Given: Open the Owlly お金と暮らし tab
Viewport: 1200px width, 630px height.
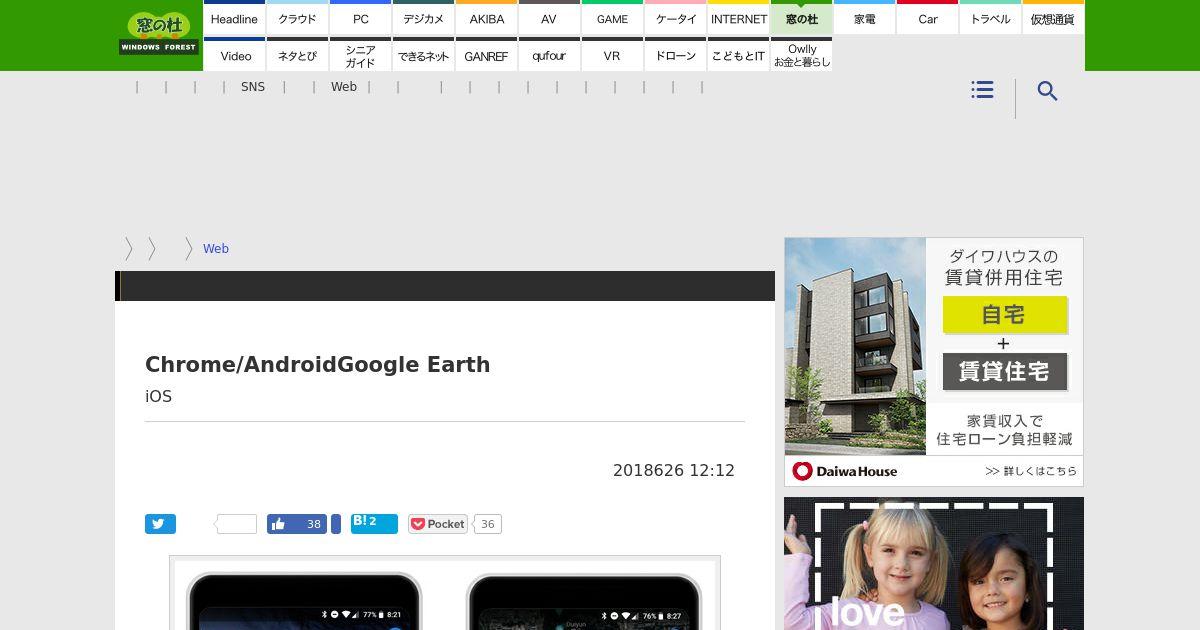Looking at the screenshot, I should click(x=802, y=55).
